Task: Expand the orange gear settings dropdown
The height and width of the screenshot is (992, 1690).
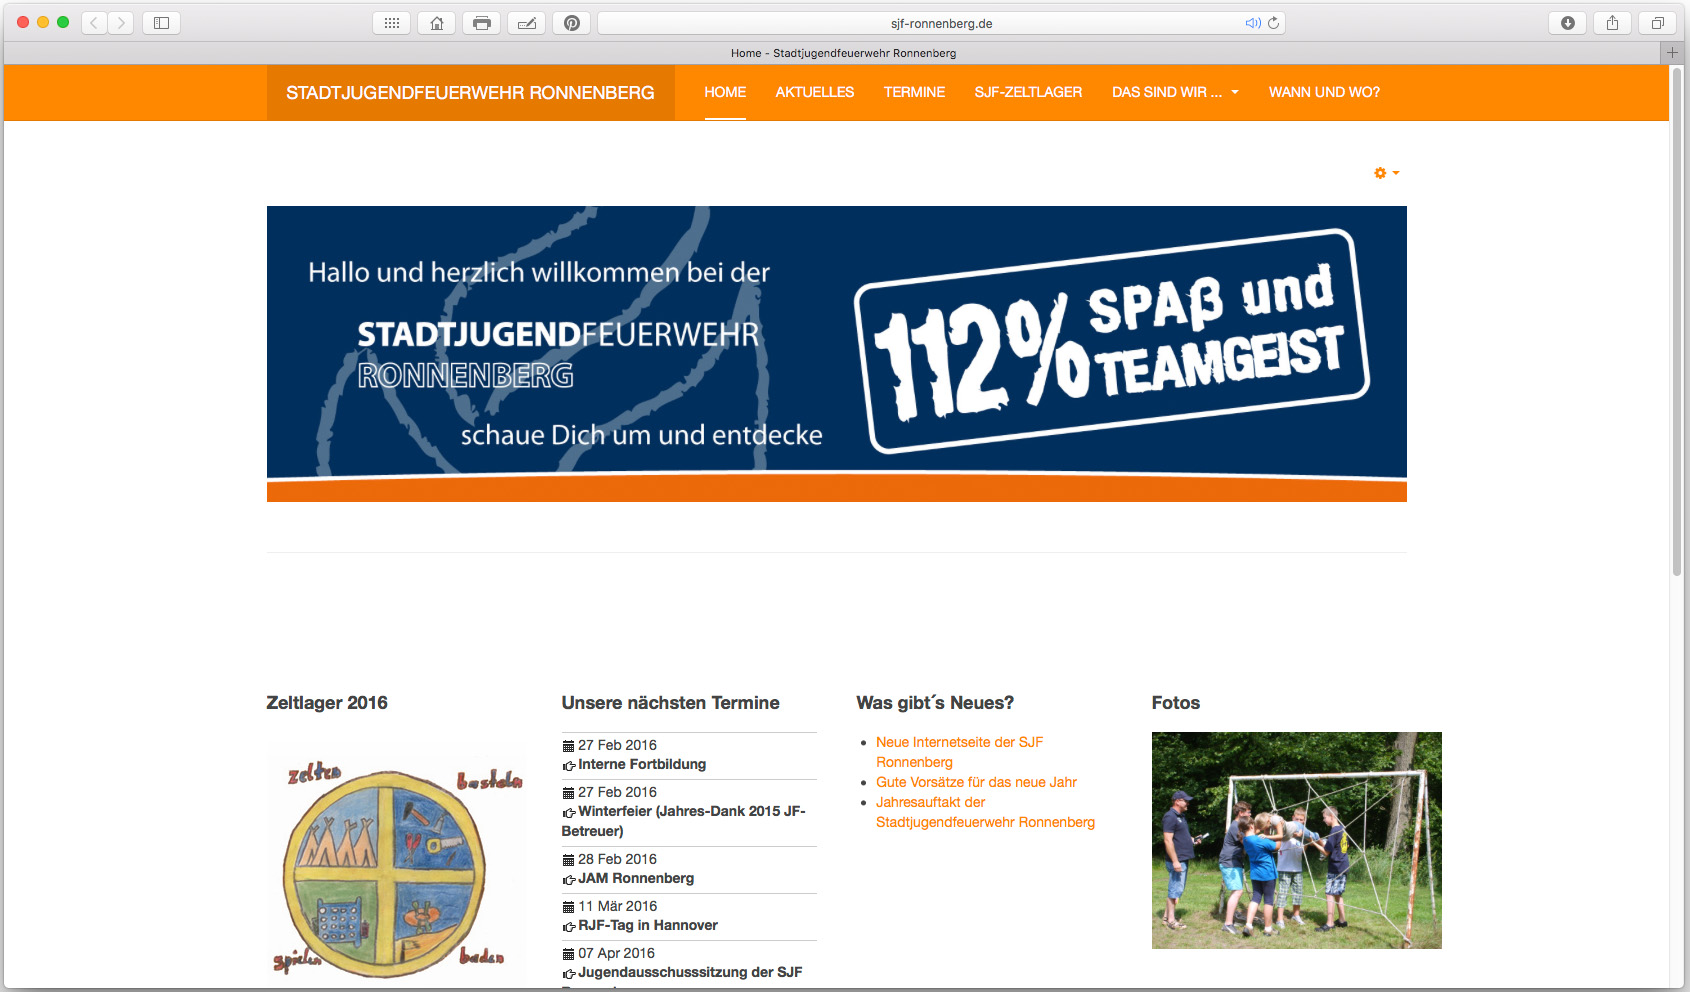Action: click(1386, 173)
